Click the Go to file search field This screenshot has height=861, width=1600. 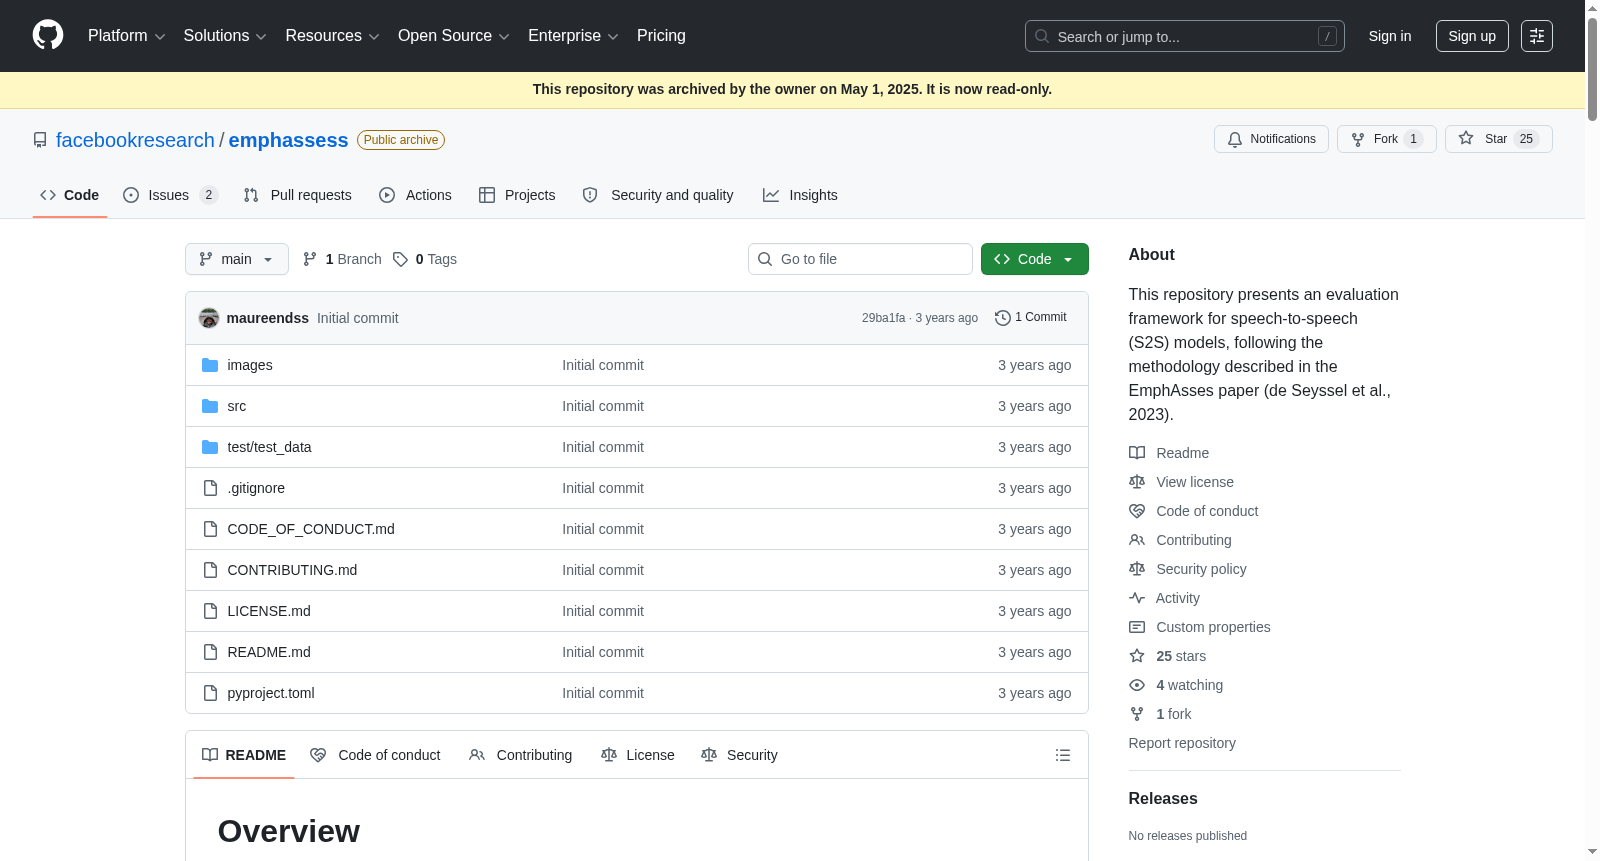coord(860,259)
